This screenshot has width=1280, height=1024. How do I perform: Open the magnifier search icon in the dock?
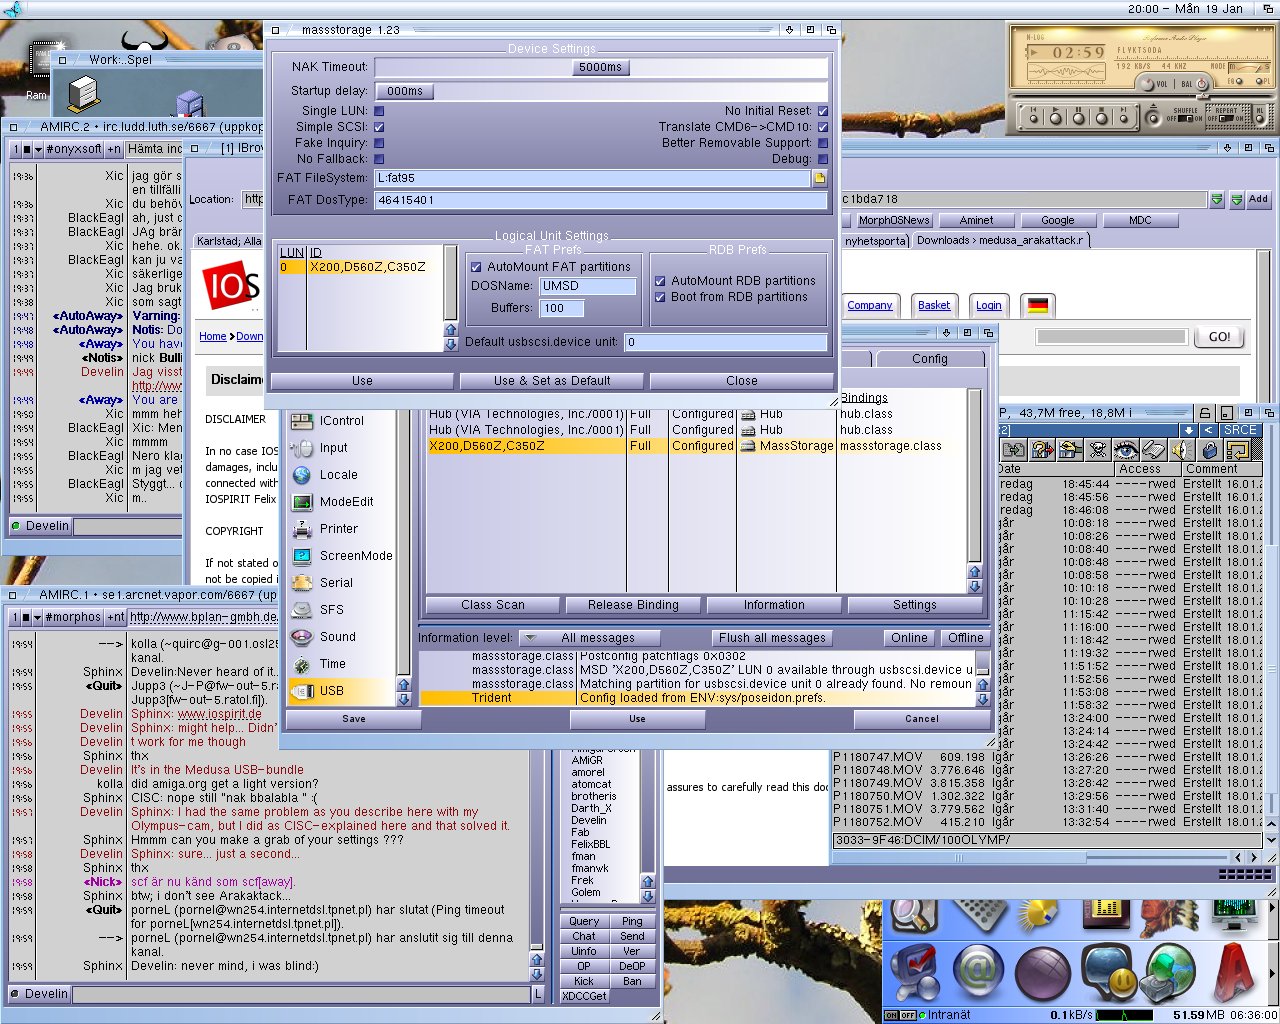pos(914,915)
